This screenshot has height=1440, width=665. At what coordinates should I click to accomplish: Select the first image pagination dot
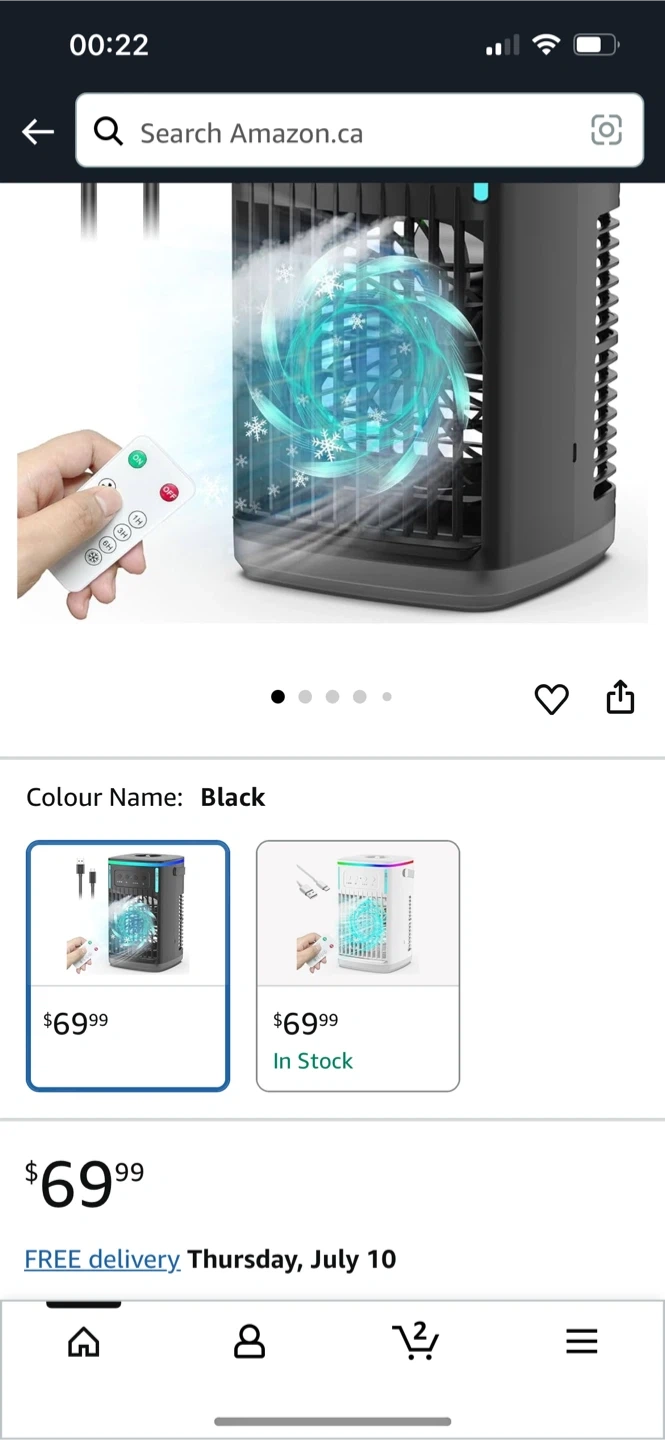[x=278, y=697]
